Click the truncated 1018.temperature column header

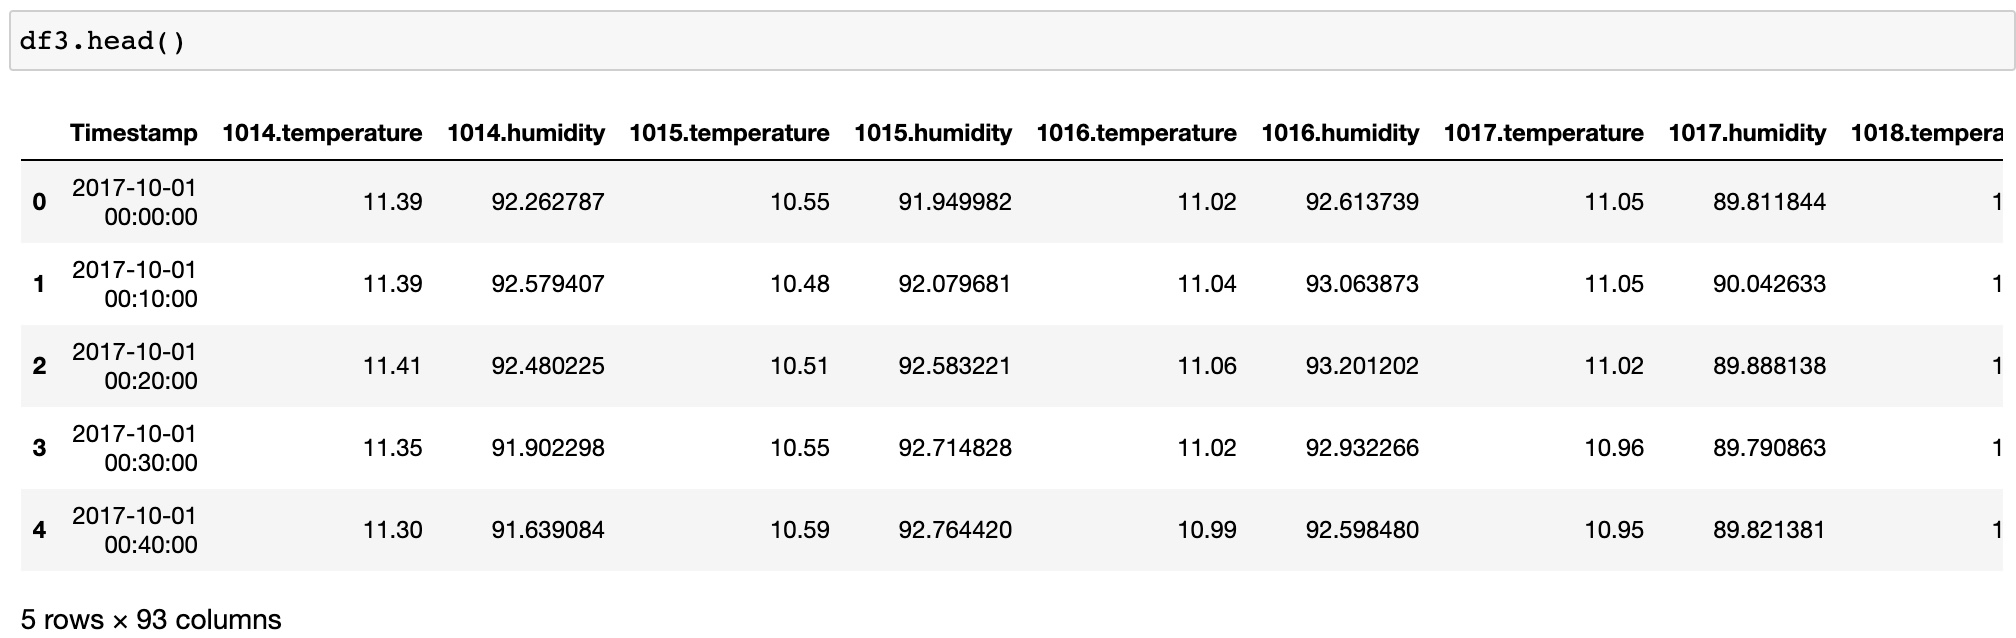(1926, 133)
